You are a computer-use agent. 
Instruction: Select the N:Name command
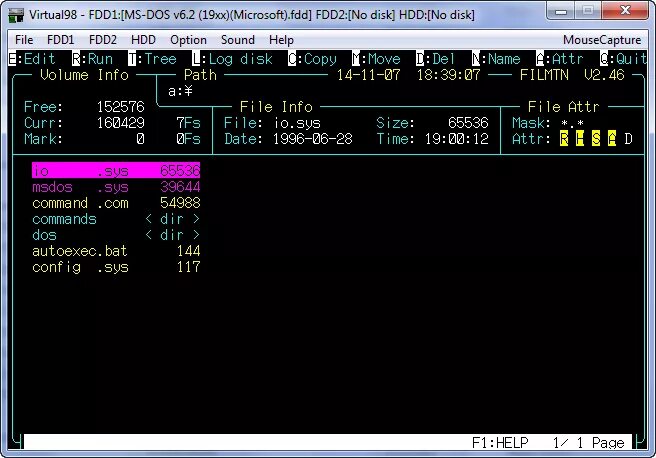496,59
